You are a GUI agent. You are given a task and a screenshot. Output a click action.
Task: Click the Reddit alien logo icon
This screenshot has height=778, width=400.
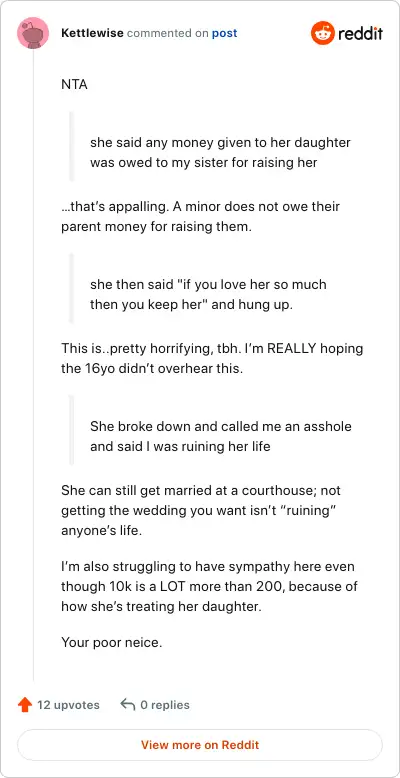click(x=323, y=33)
